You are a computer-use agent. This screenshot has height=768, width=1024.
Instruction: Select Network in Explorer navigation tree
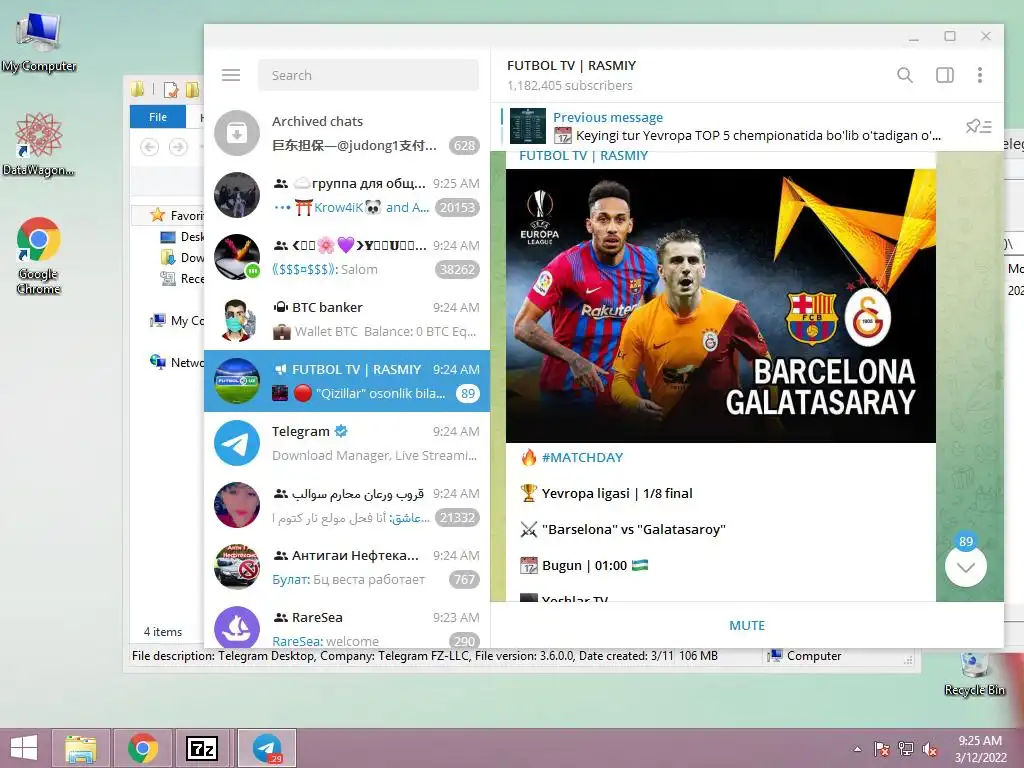pyautogui.click(x=177, y=362)
